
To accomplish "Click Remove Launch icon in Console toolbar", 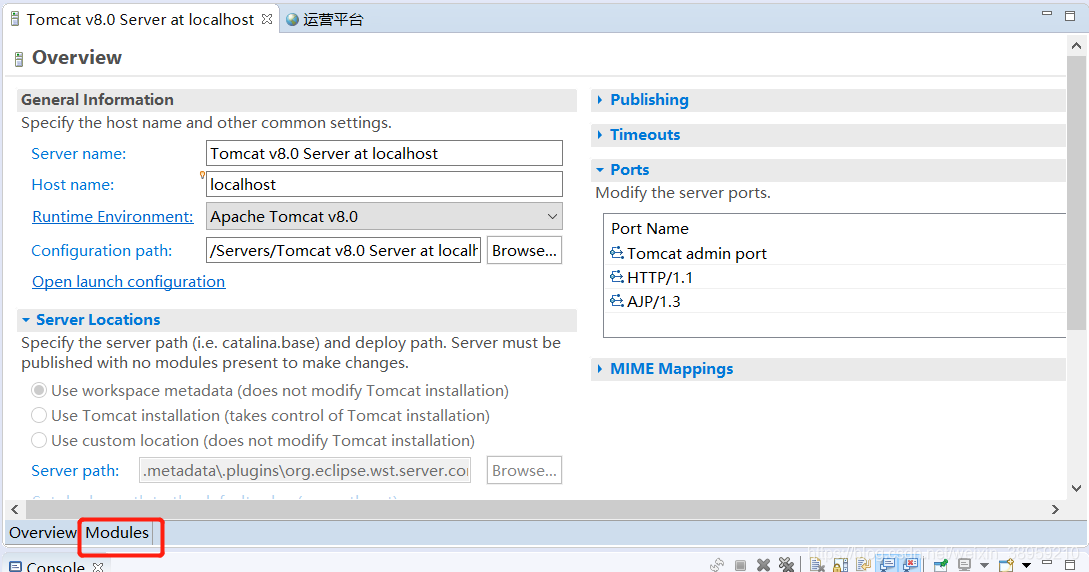I will tap(763, 565).
